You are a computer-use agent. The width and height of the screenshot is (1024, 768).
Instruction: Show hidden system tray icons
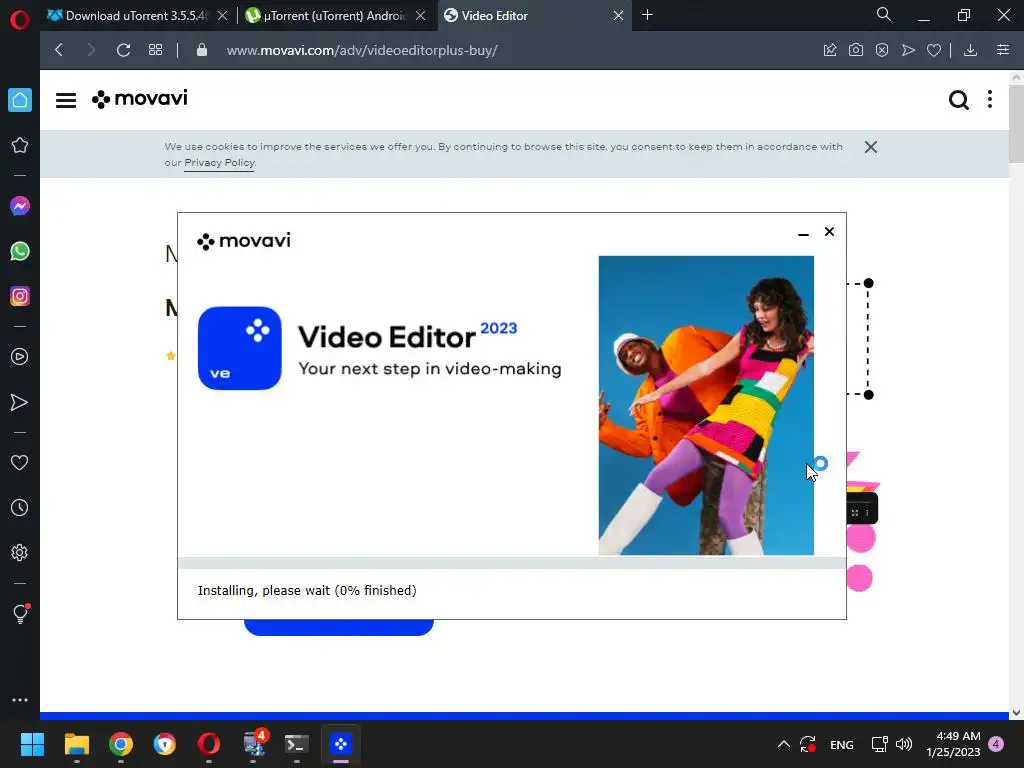784,744
